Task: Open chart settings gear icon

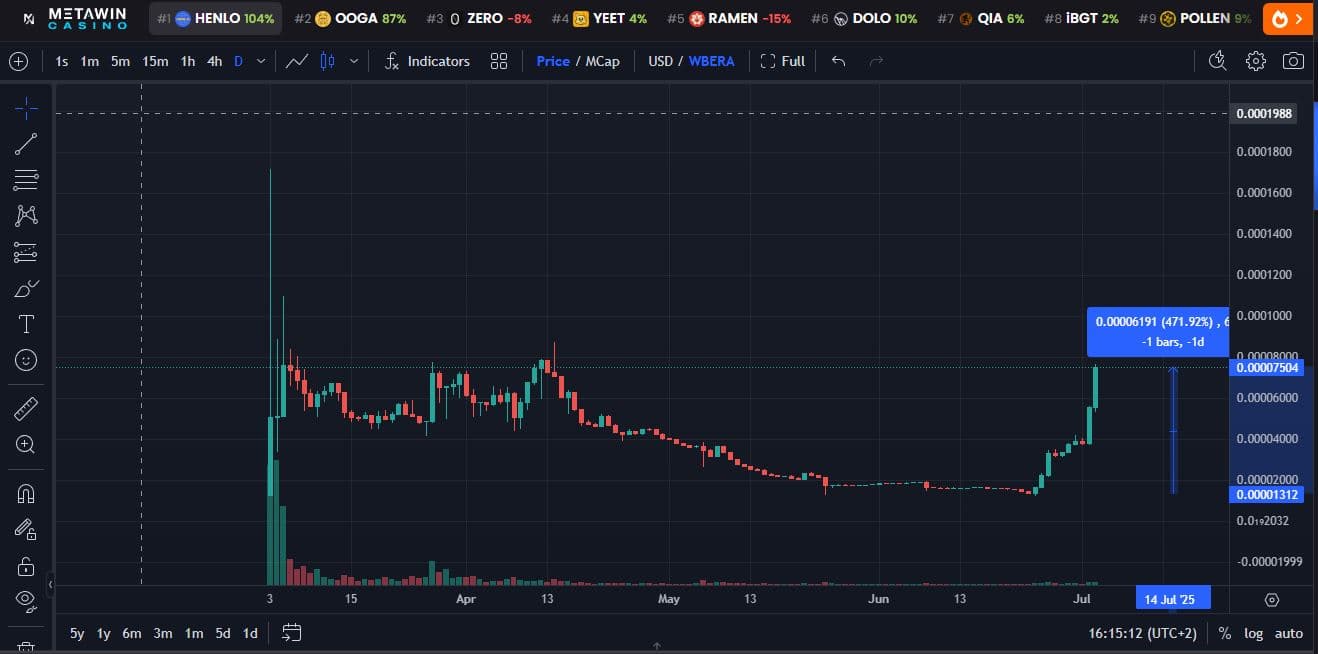Action: coord(1256,61)
